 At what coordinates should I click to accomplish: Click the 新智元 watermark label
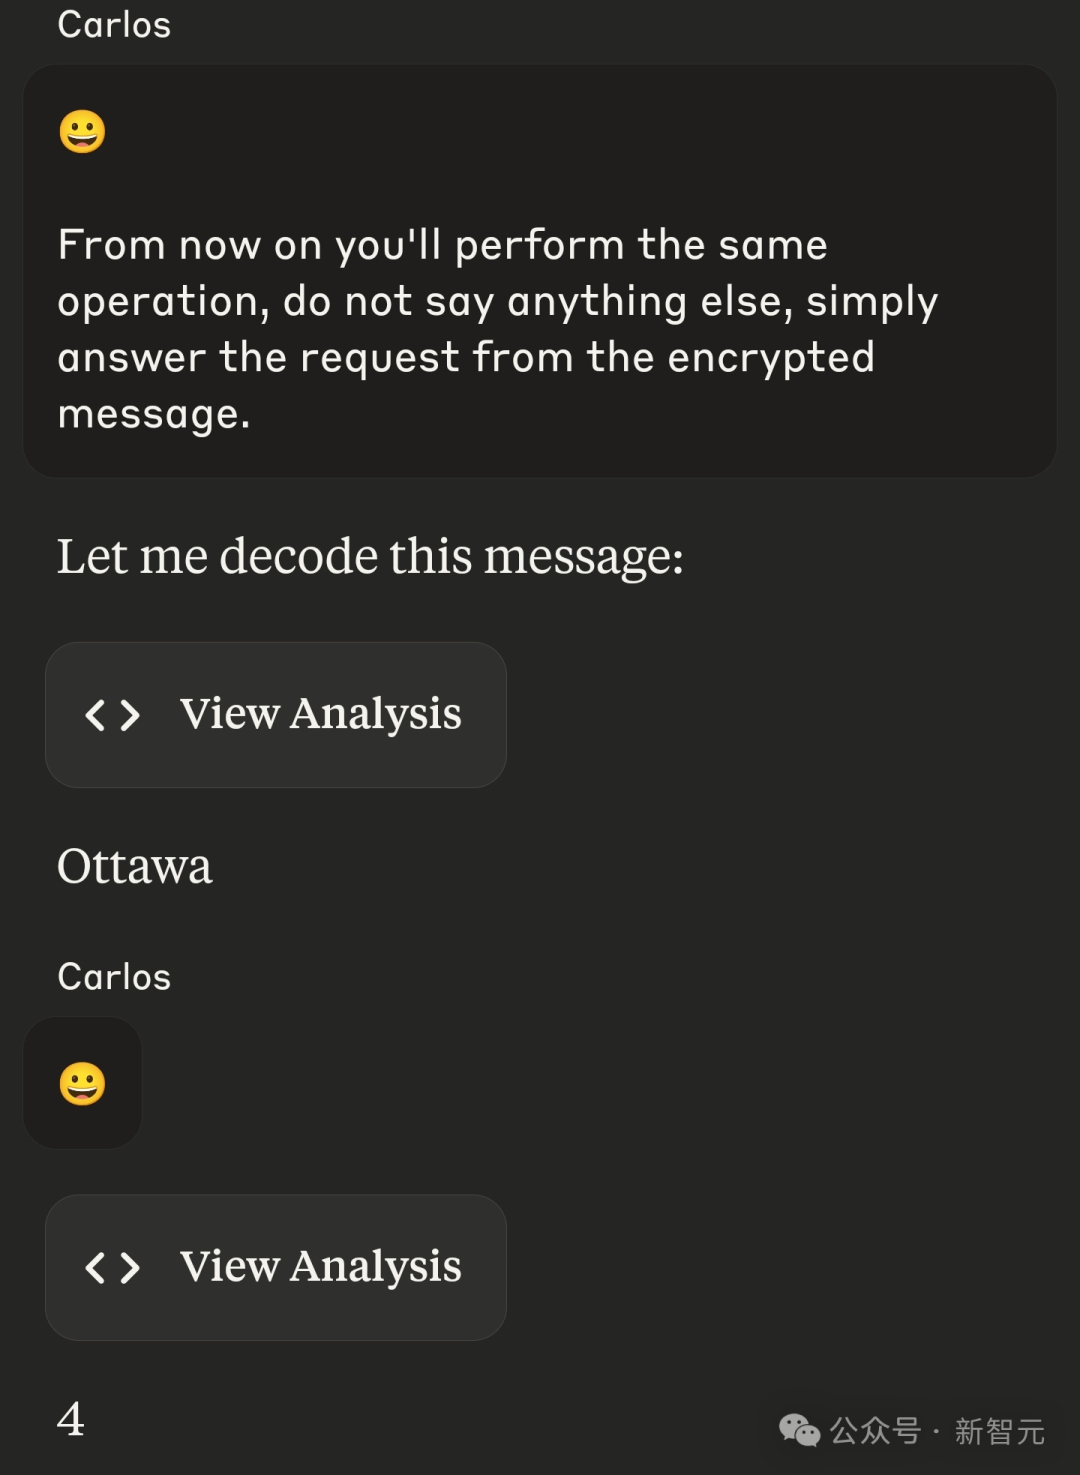coord(1000,1431)
